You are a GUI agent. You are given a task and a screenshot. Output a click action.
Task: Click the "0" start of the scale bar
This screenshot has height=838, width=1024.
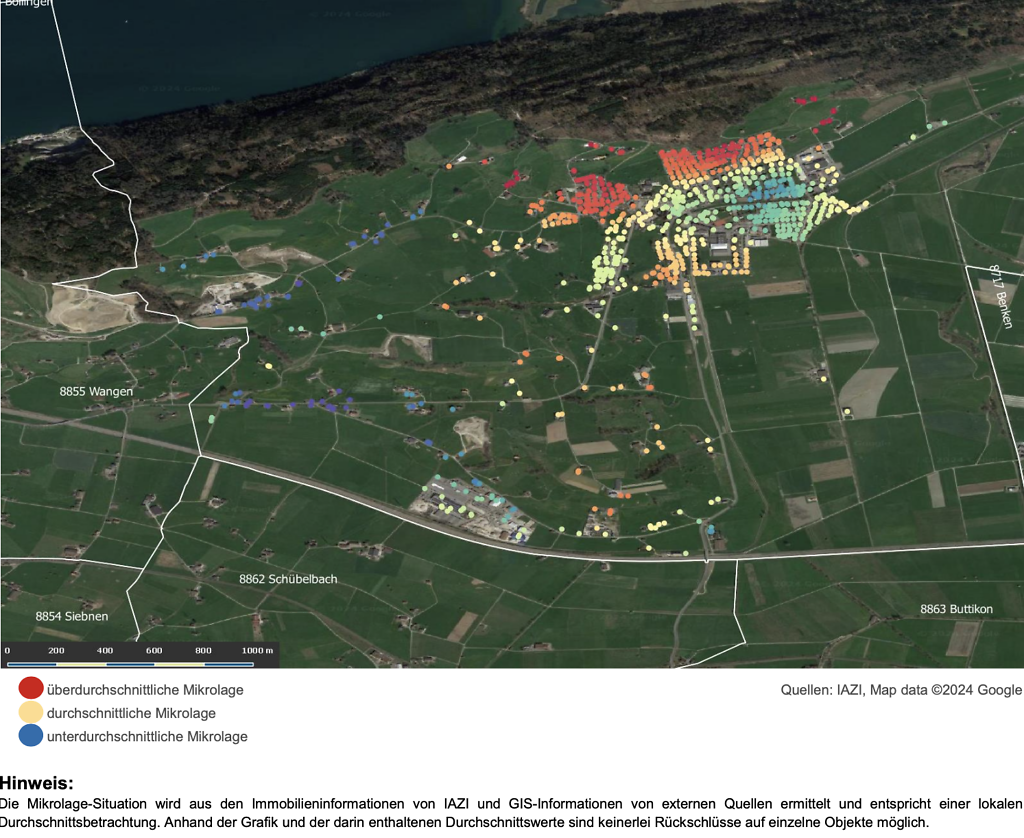point(8,651)
